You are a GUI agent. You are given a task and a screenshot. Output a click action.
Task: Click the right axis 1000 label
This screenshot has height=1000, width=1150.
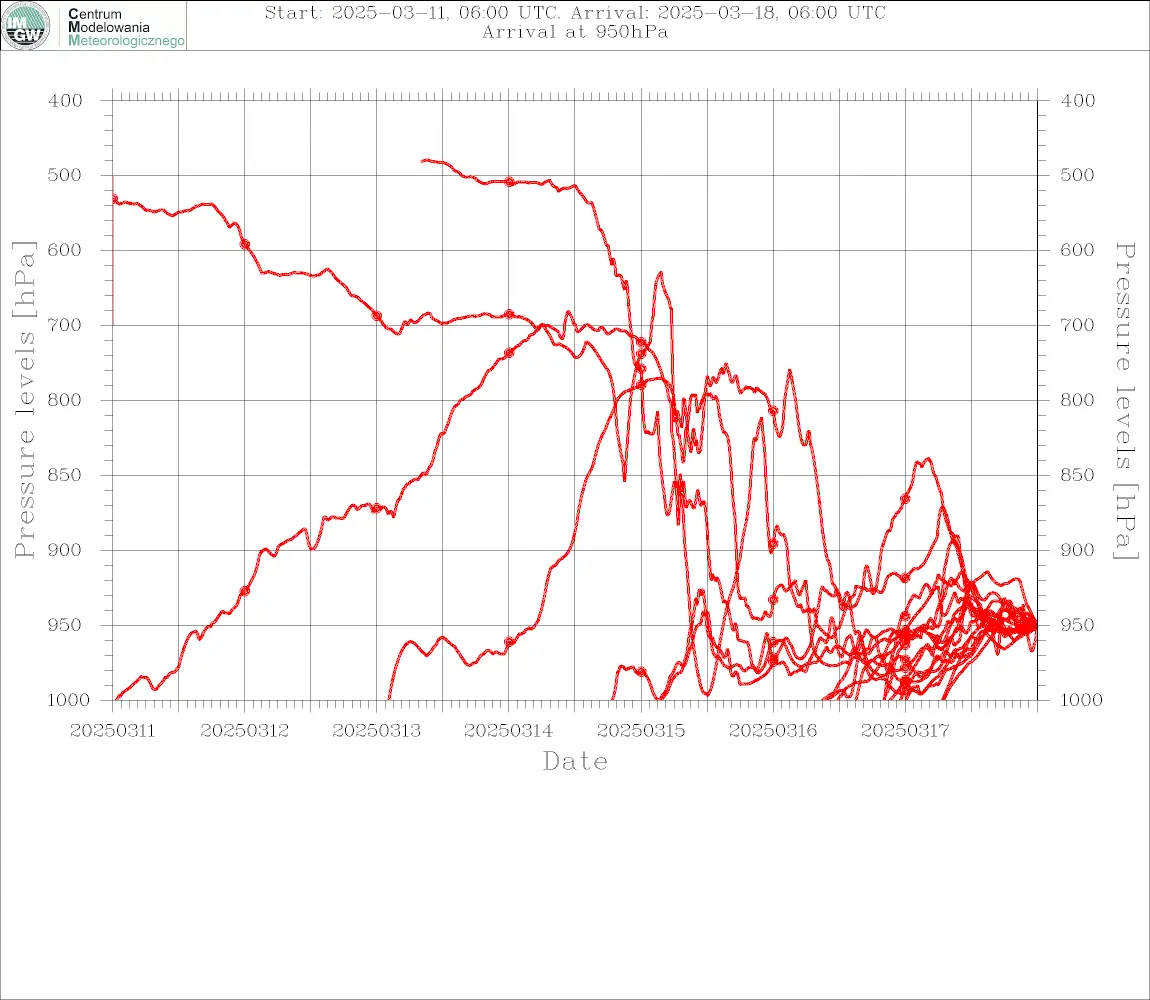[1081, 700]
